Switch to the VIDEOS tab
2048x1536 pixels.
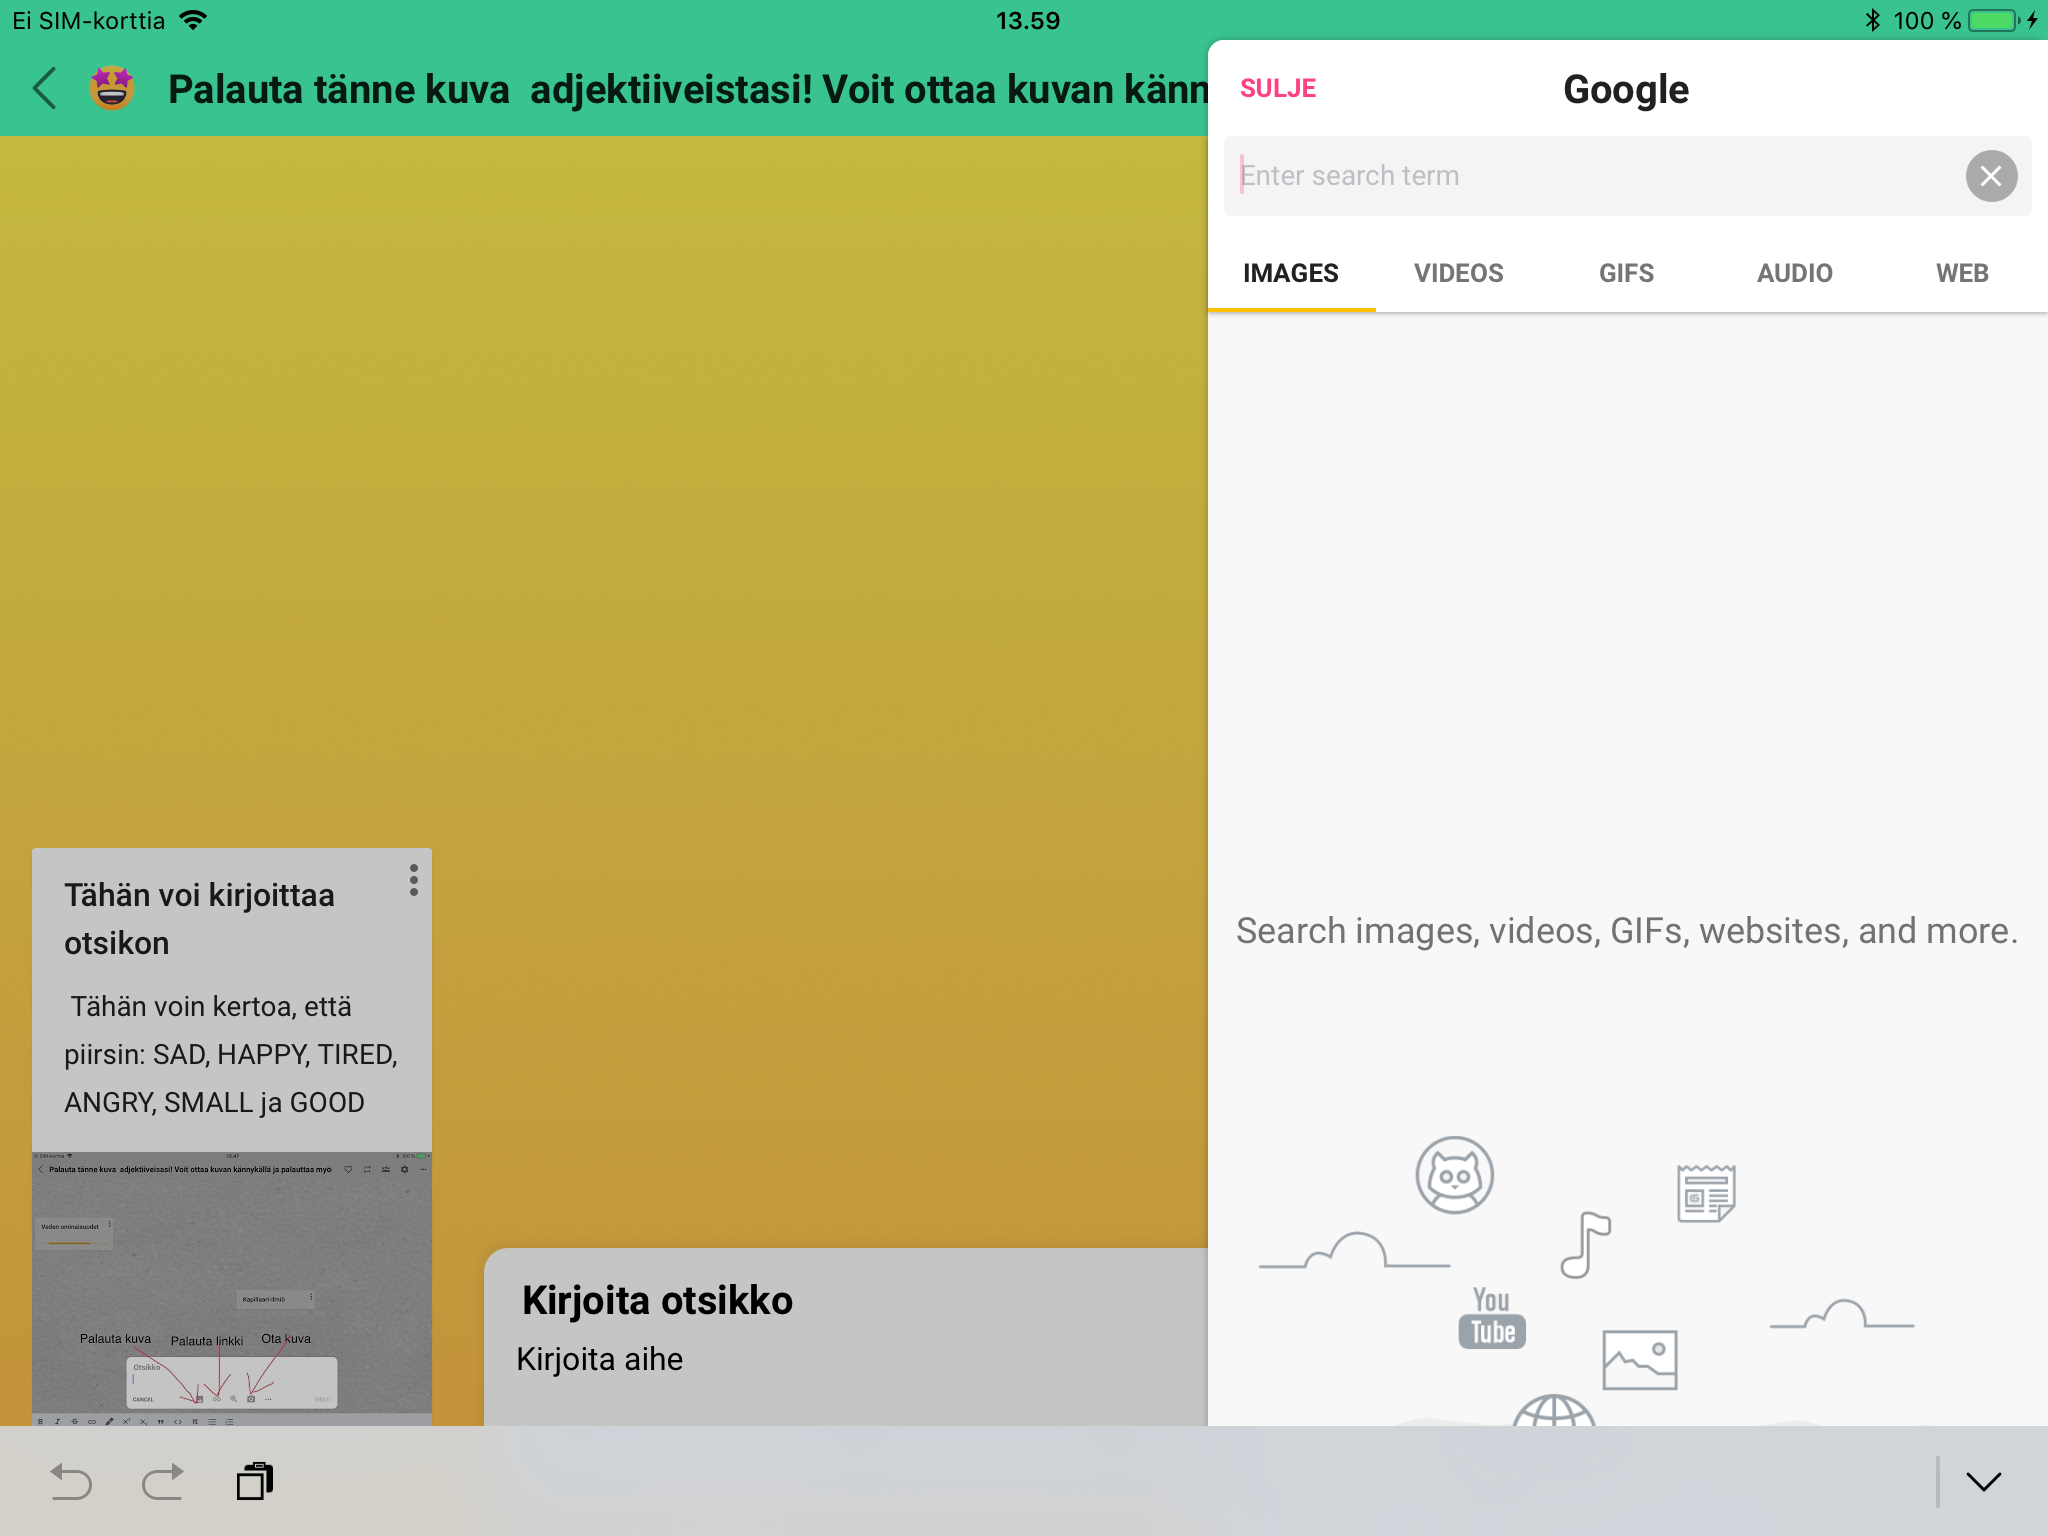coord(1458,273)
